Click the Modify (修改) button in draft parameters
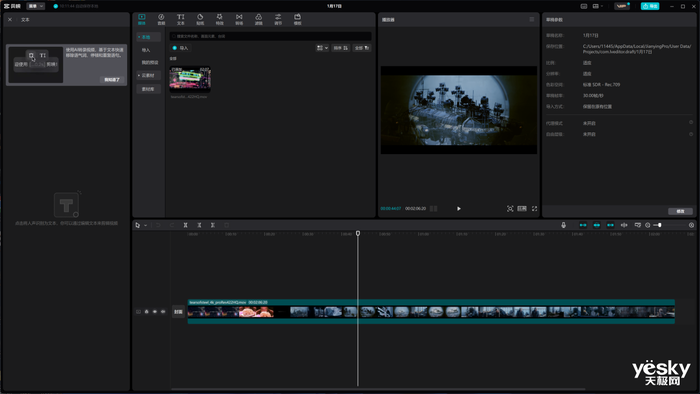Screen dimensions: 700x394 click(680, 211)
